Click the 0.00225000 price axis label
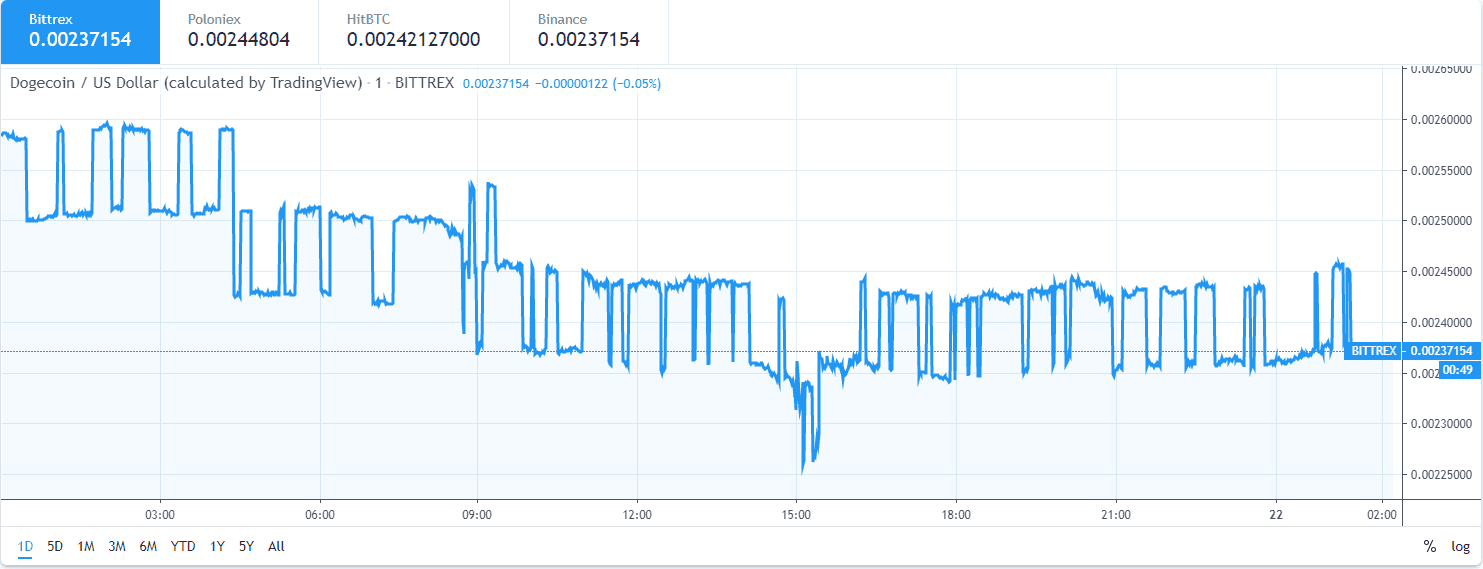Screen dimensions: 1483x569 coord(1443,474)
